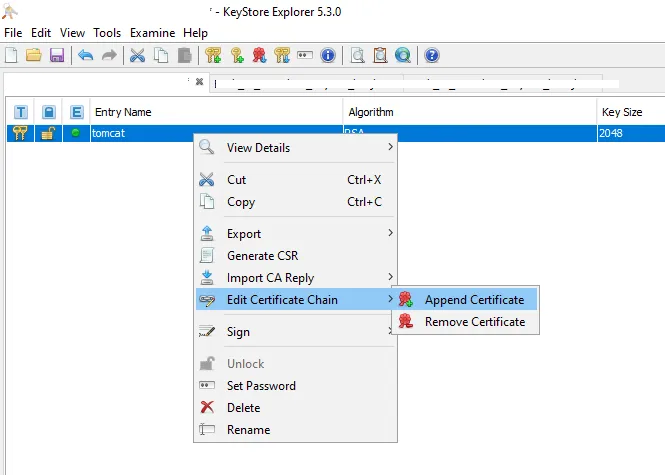
Task: Choose Cut from the context menu
Action: tap(296, 180)
